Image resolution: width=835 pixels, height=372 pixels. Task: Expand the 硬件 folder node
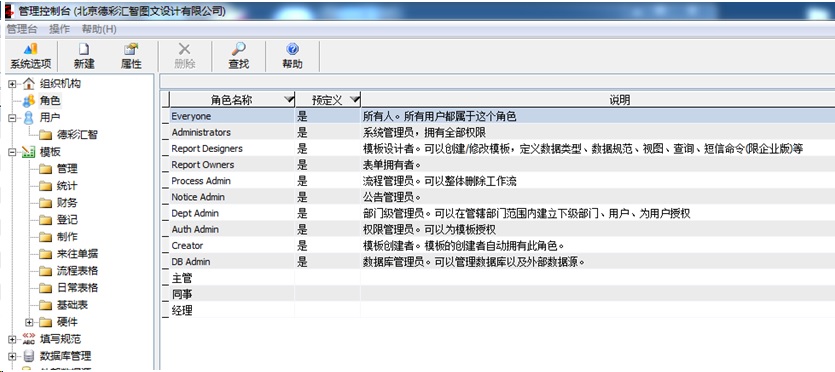tap(29, 323)
